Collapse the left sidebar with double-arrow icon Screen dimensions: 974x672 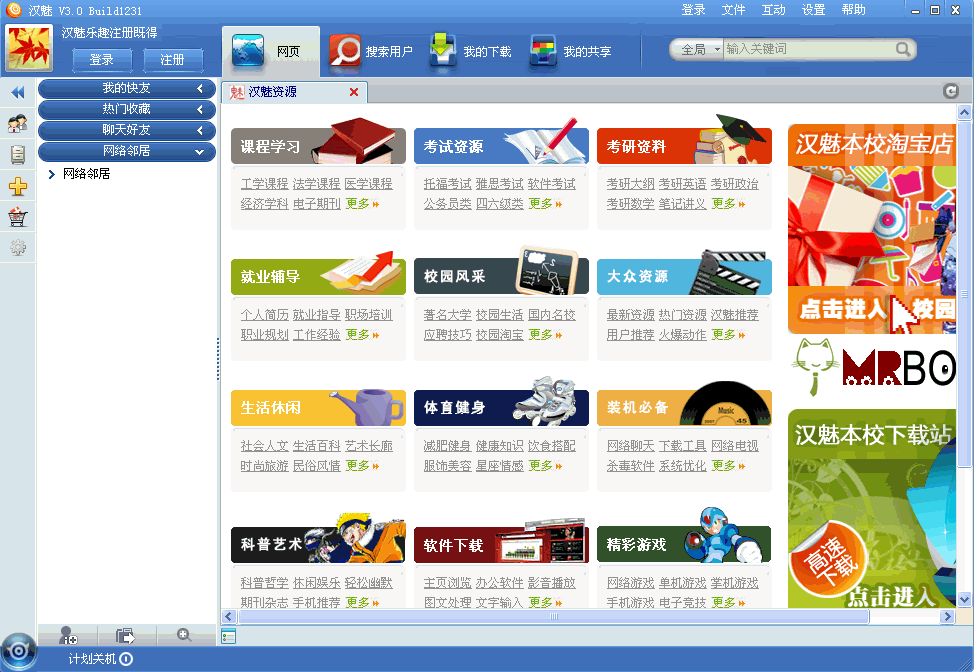pos(17,93)
